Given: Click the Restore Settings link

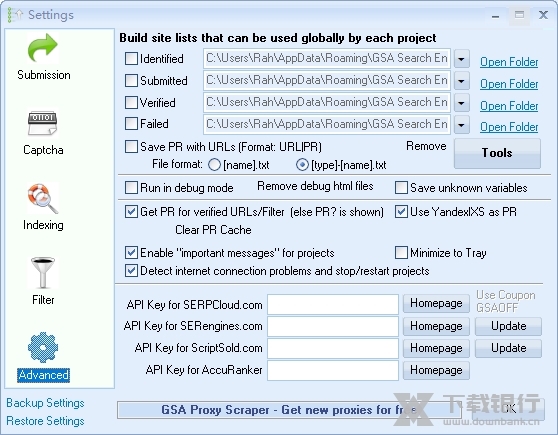Looking at the screenshot, I should (x=45, y=421).
